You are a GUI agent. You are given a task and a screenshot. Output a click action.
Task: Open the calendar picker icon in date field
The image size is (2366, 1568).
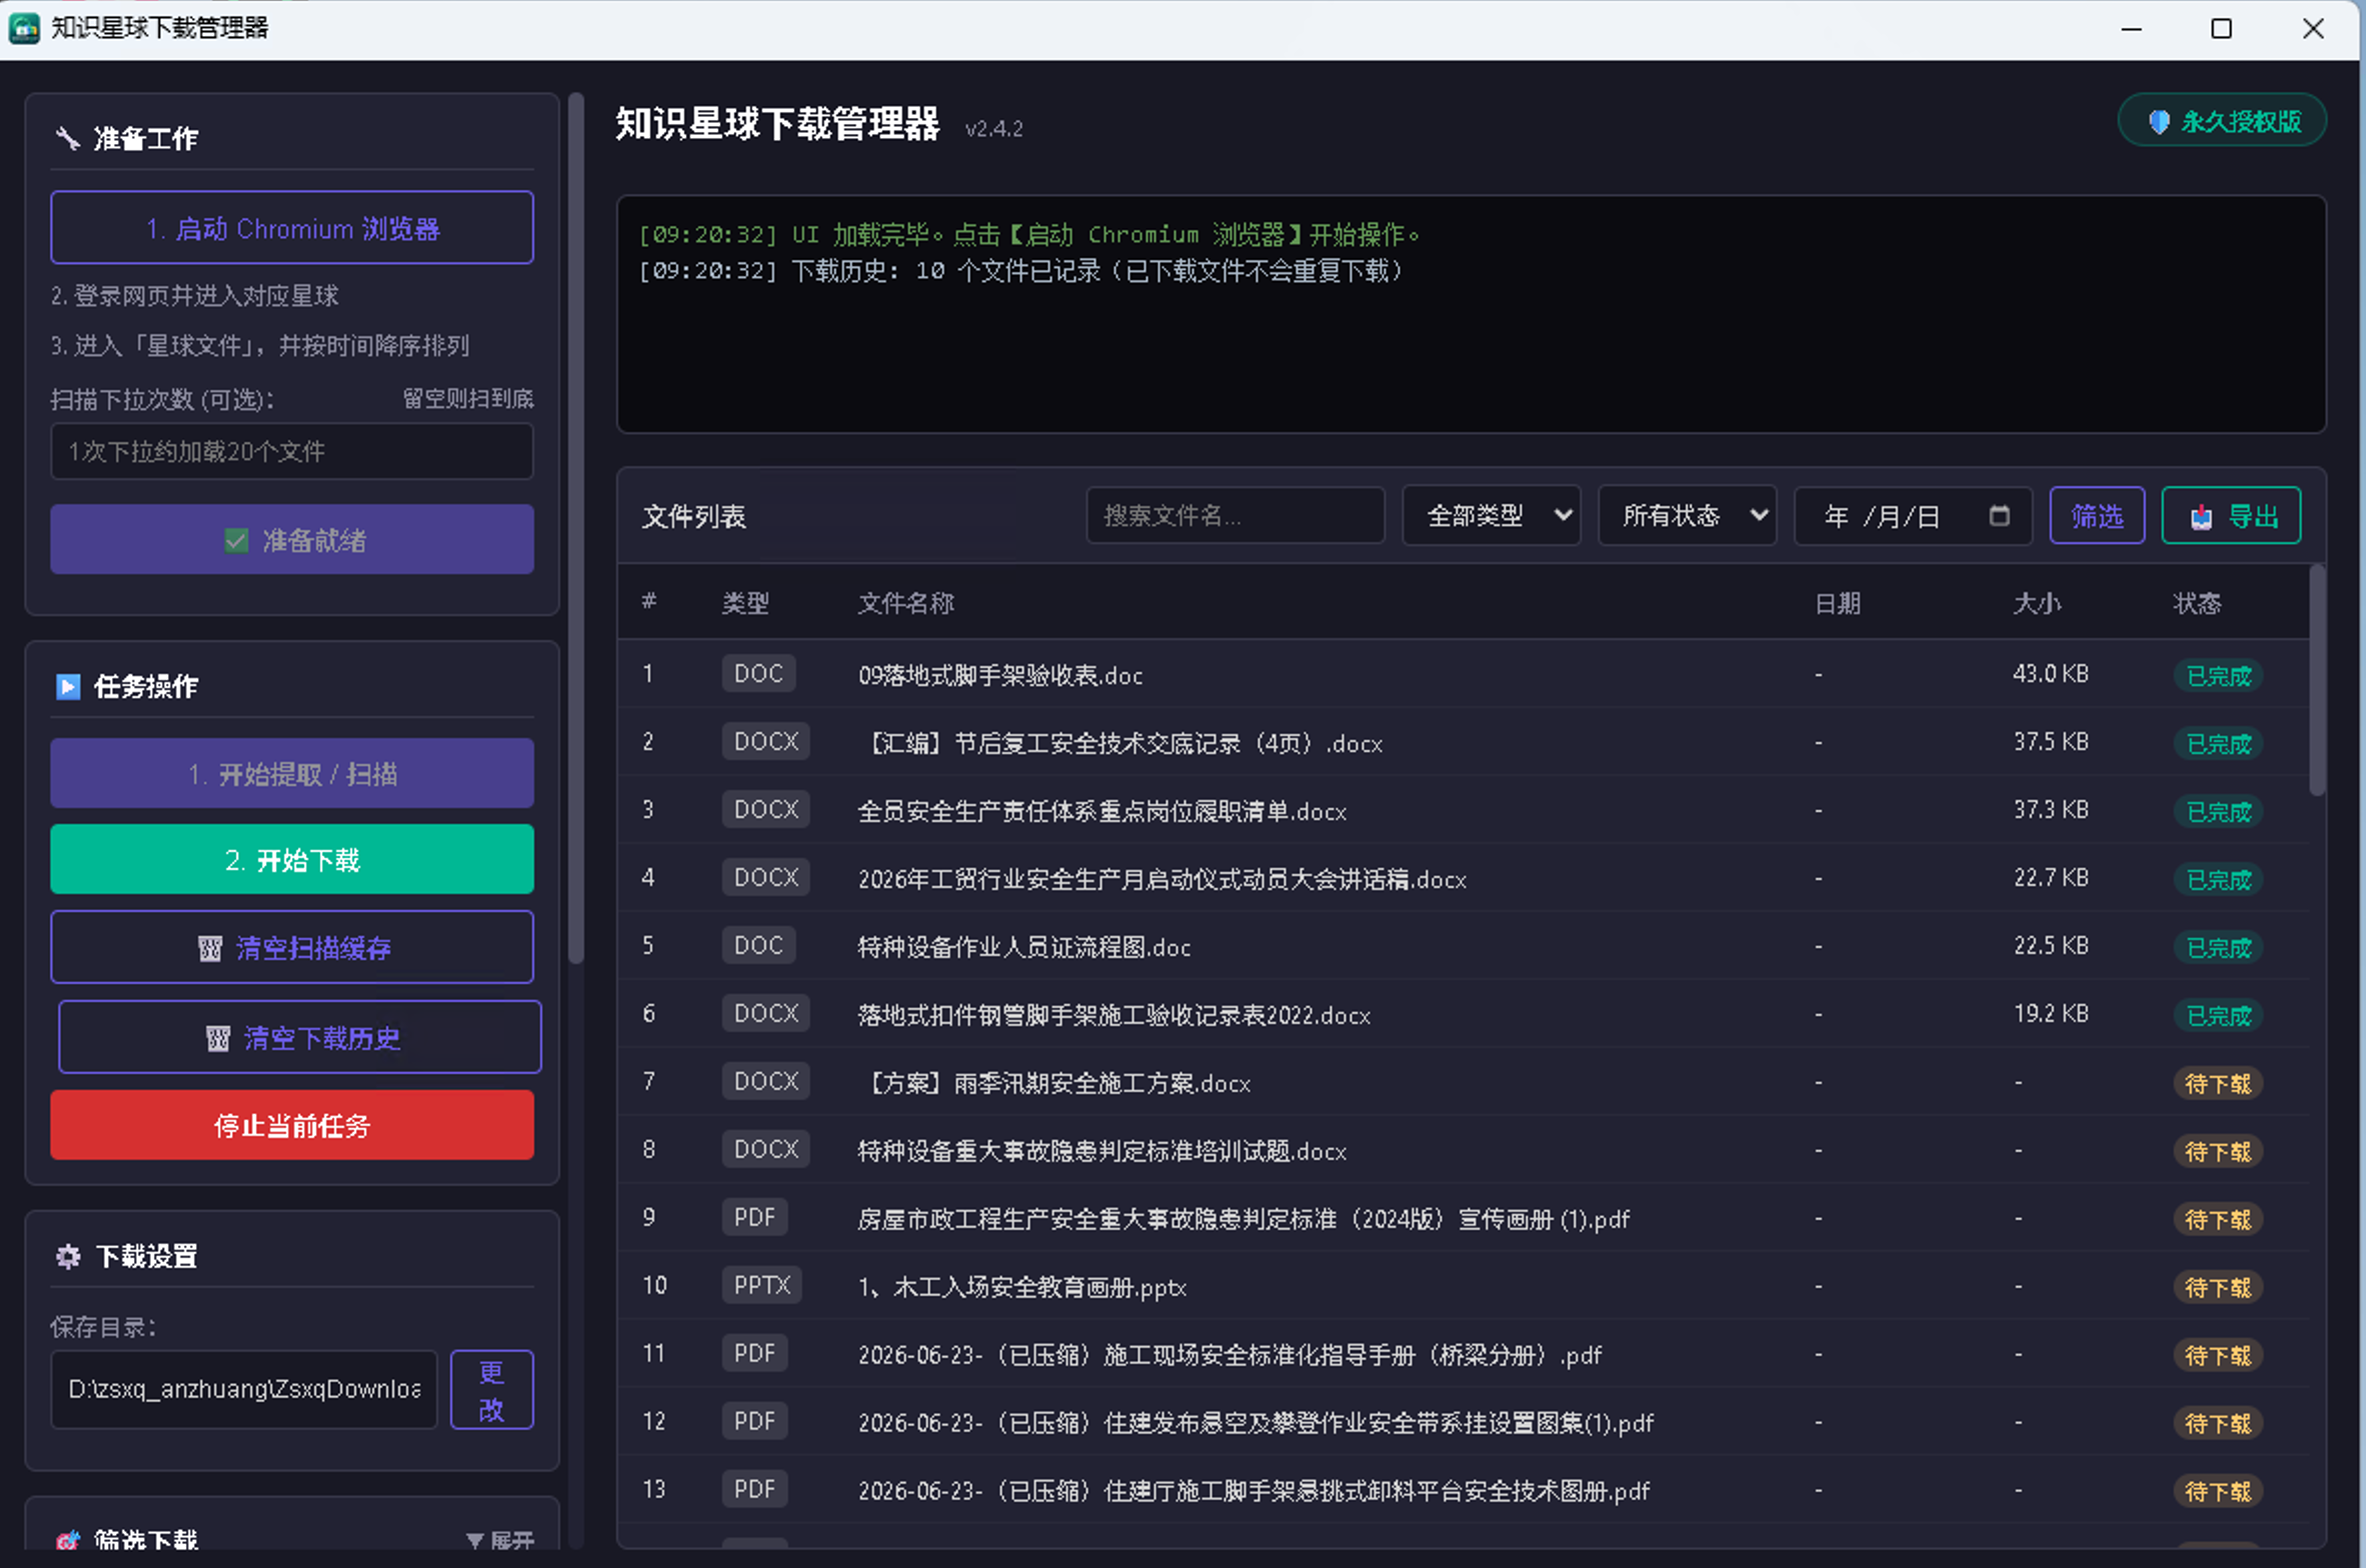point(1999,515)
